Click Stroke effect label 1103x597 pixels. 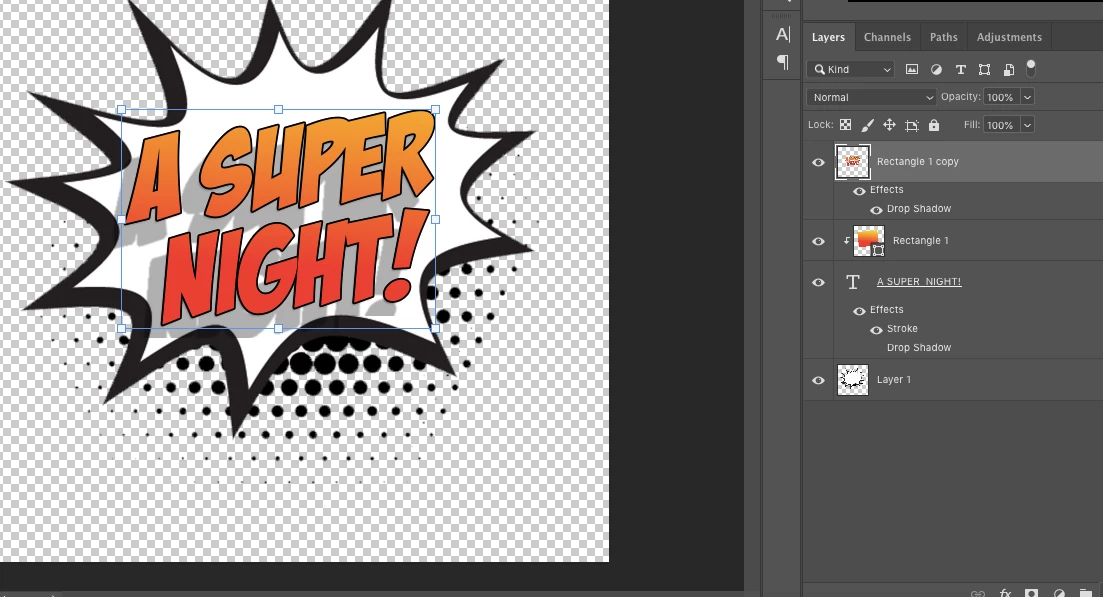[x=902, y=328]
